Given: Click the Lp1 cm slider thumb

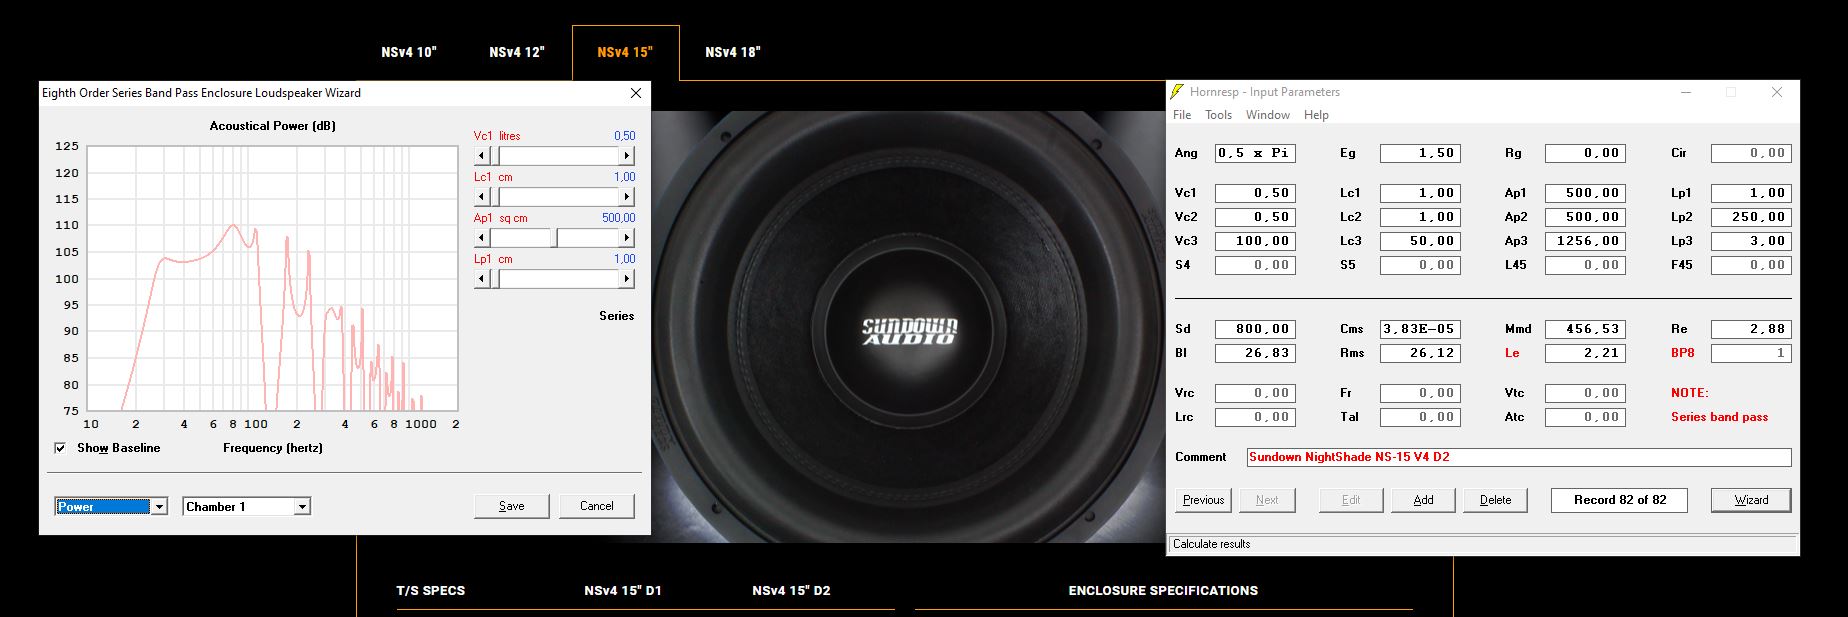Looking at the screenshot, I should [x=496, y=279].
